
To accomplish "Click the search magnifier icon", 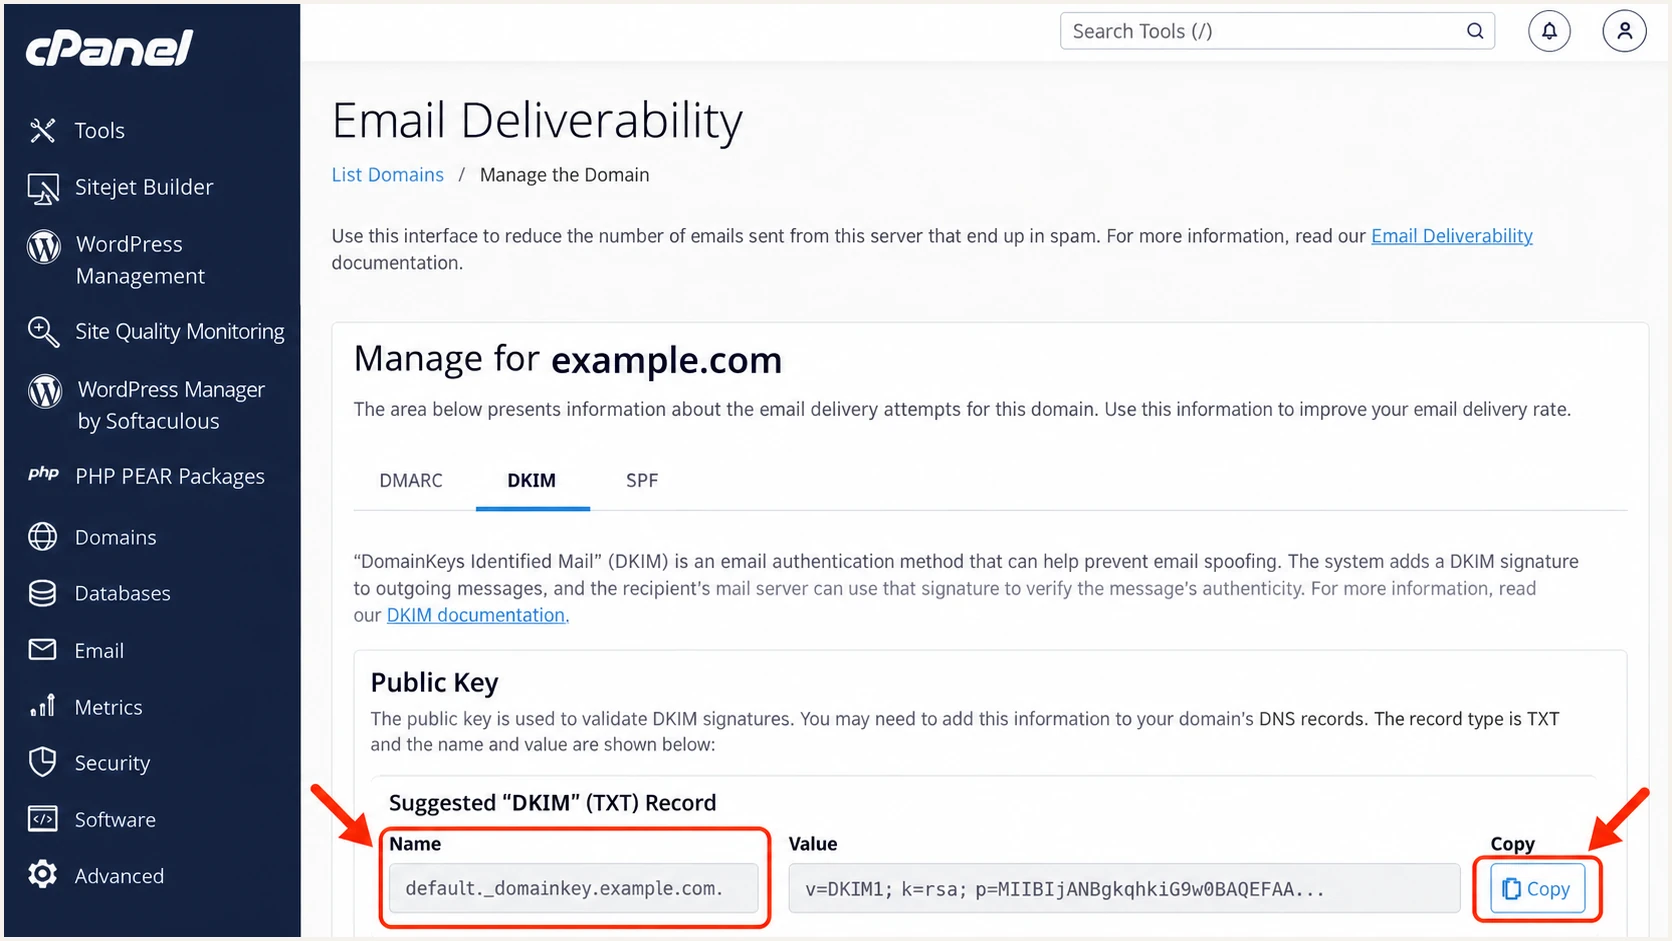I will [1475, 31].
